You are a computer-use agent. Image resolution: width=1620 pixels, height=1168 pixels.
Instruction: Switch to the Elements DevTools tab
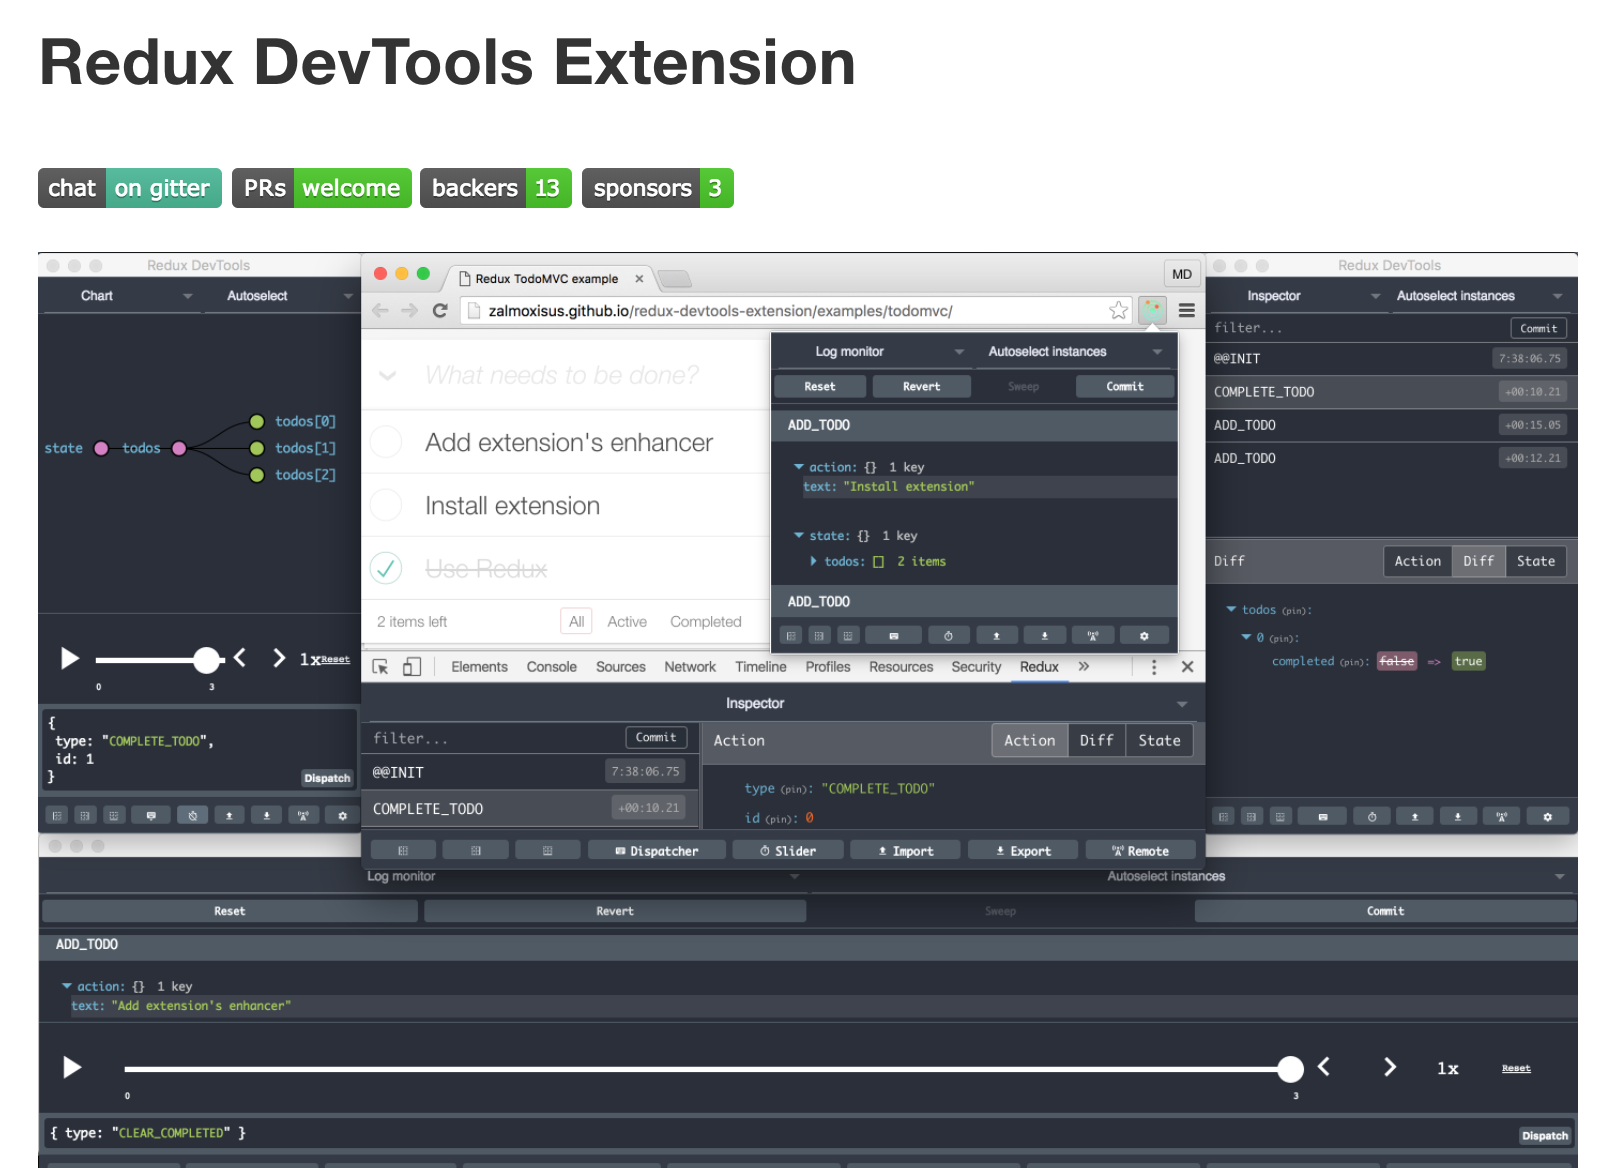pos(479,667)
